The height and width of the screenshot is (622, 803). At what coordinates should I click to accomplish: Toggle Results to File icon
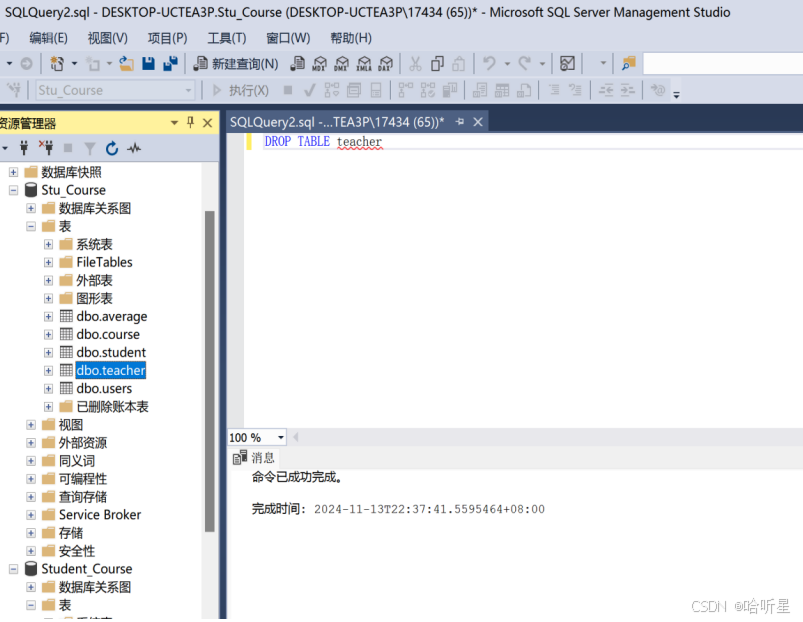pos(524,91)
